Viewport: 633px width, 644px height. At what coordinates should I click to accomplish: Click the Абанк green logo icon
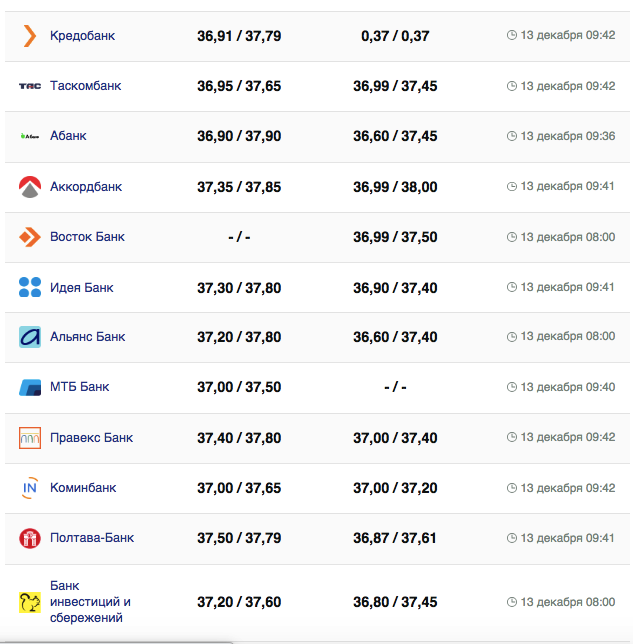click(29, 136)
